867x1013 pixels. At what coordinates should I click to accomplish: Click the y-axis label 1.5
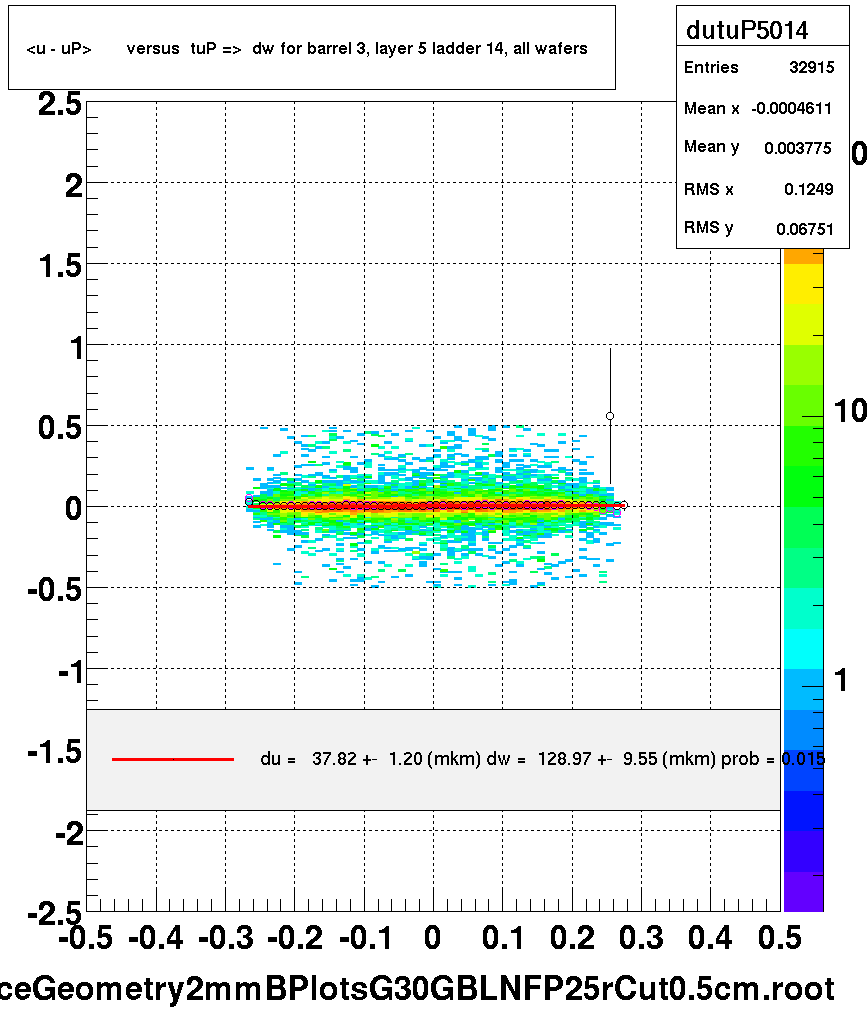pyautogui.click(x=60, y=266)
